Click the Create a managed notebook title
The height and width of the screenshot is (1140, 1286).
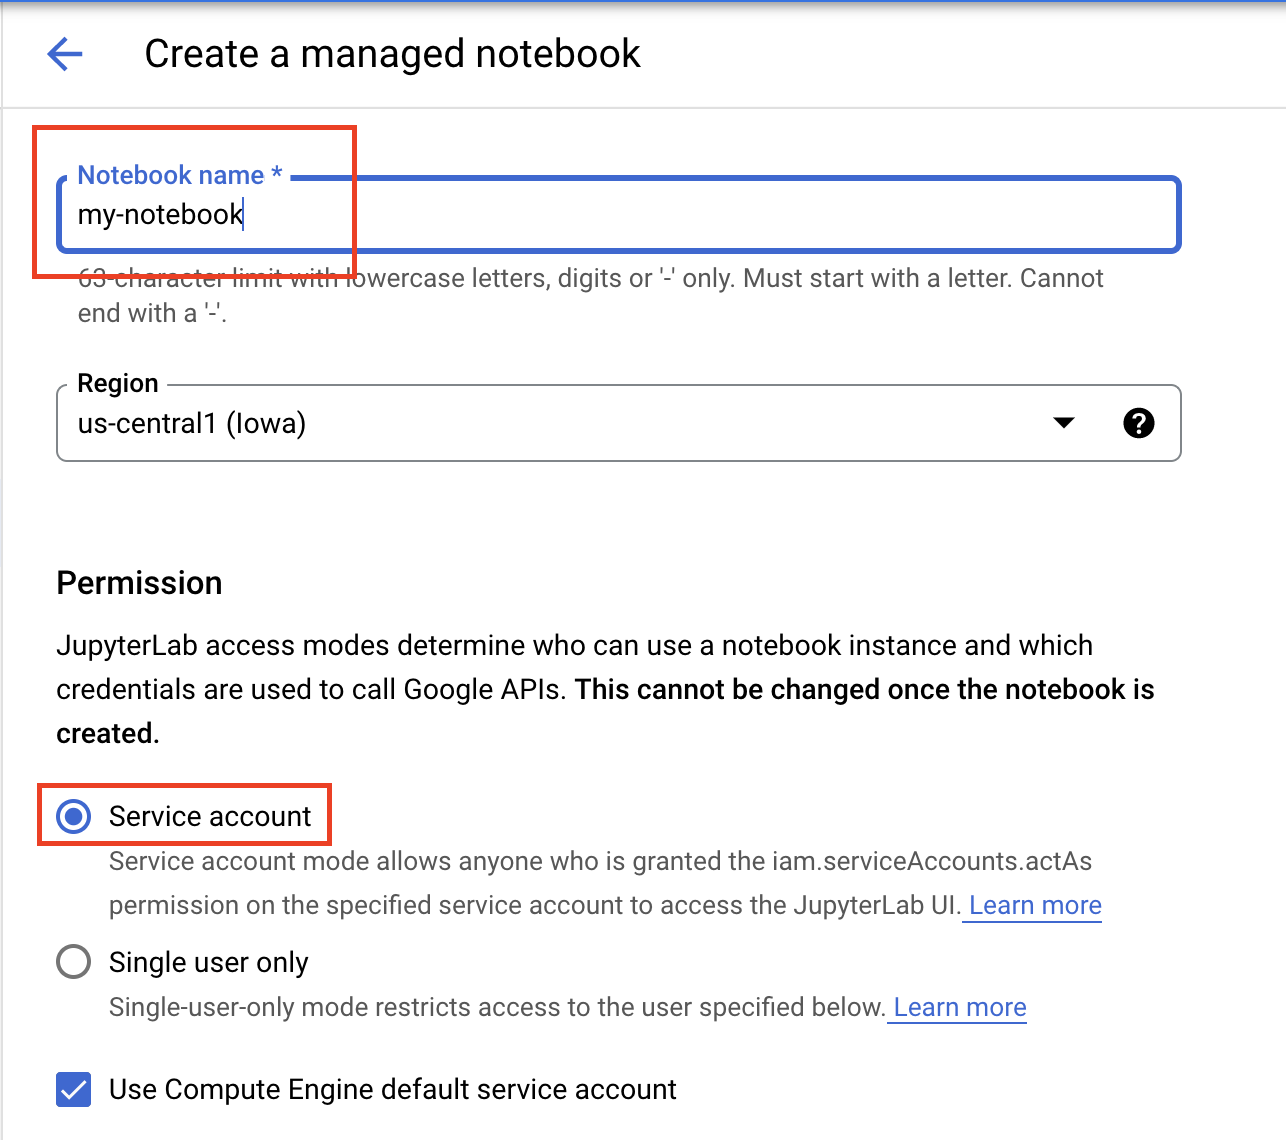[393, 54]
